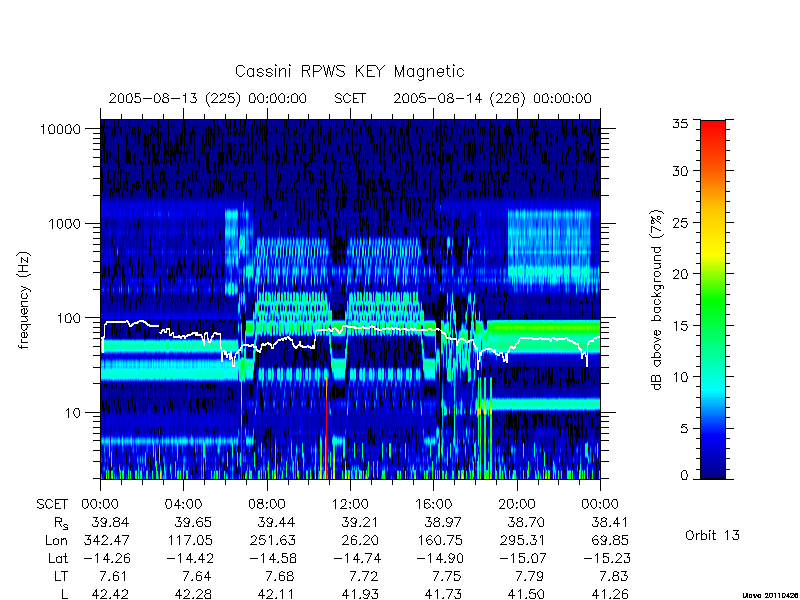800x600 pixels.
Task: Click the Lon value 117.05
Action: click(x=189, y=540)
